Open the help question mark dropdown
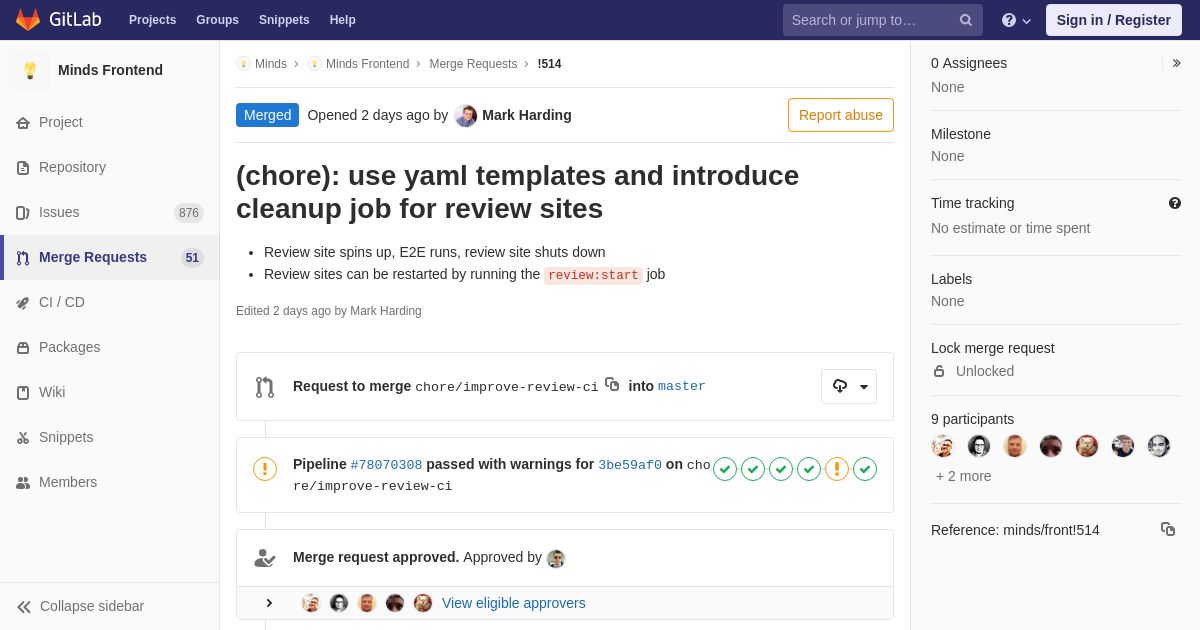The width and height of the screenshot is (1200, 630). coord(1016,20)
